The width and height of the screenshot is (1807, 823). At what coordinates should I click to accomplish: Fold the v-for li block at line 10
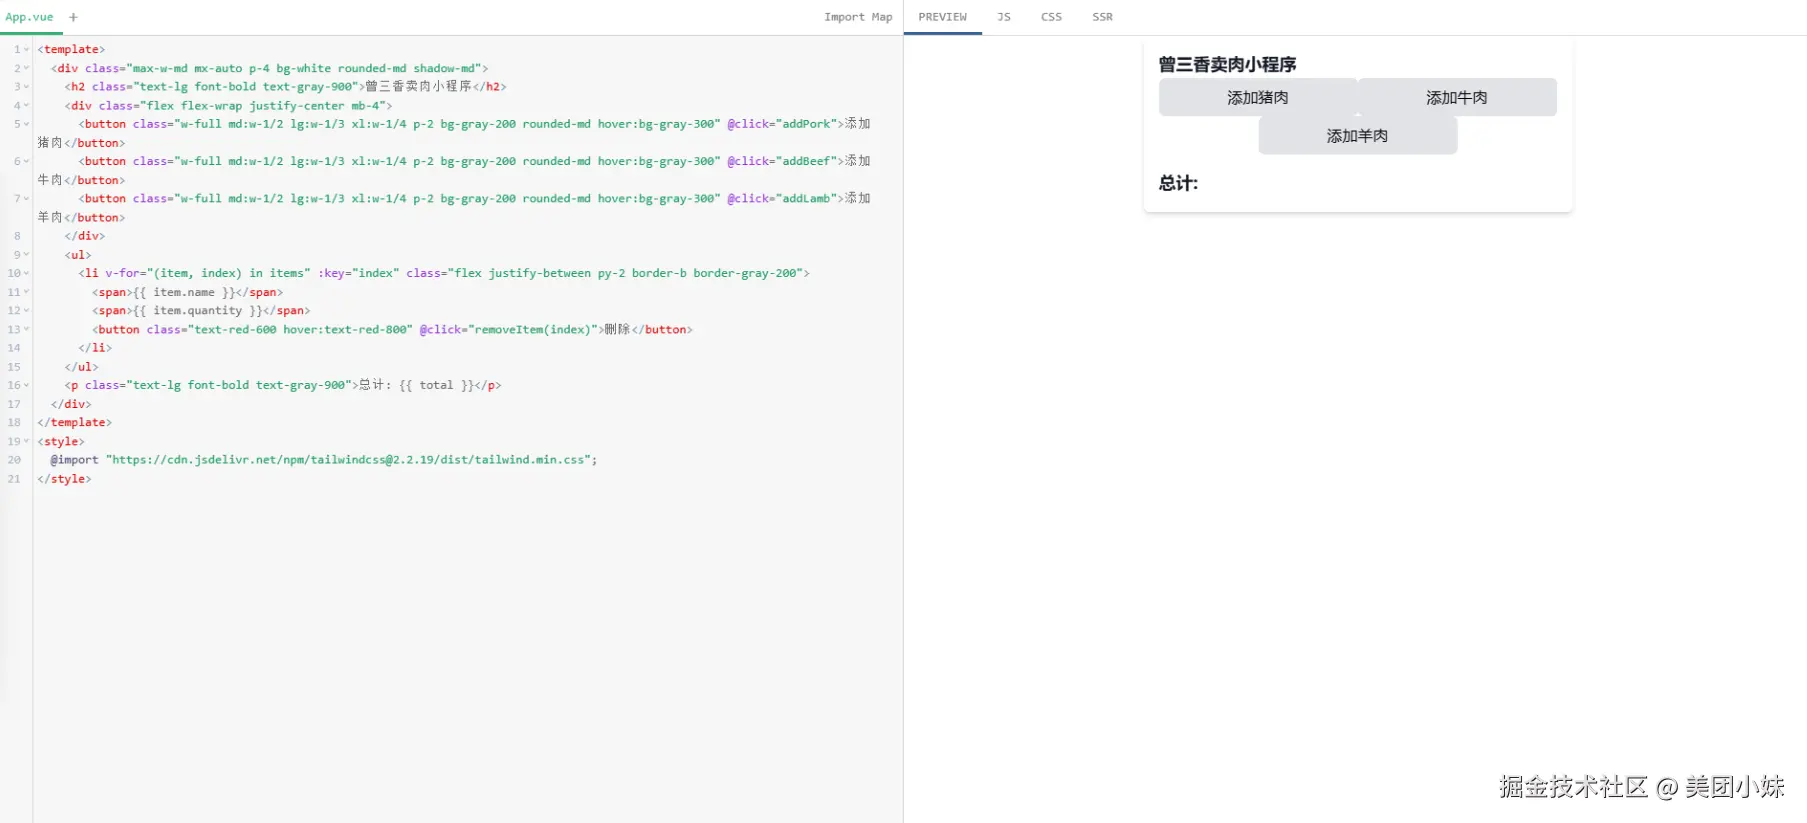click(x=27, y=274)
